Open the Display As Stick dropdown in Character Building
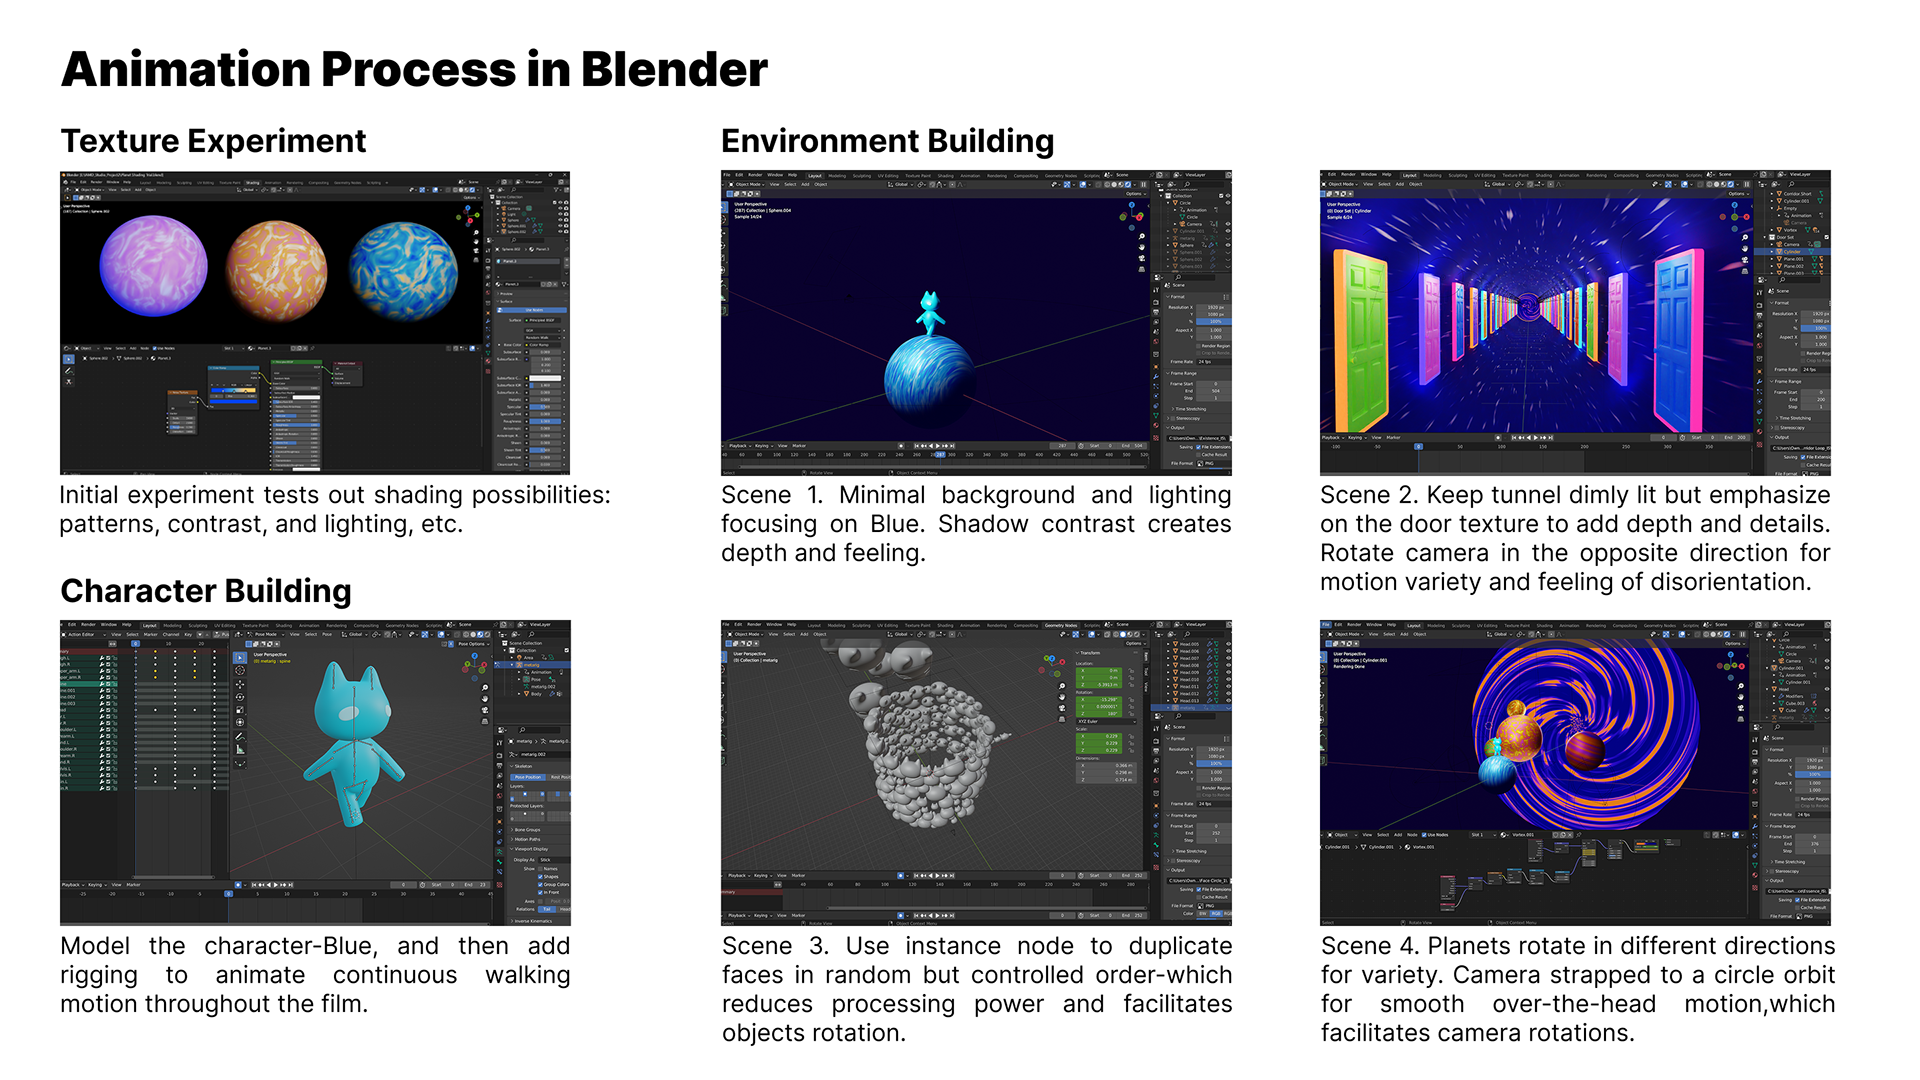 [555, 860]
